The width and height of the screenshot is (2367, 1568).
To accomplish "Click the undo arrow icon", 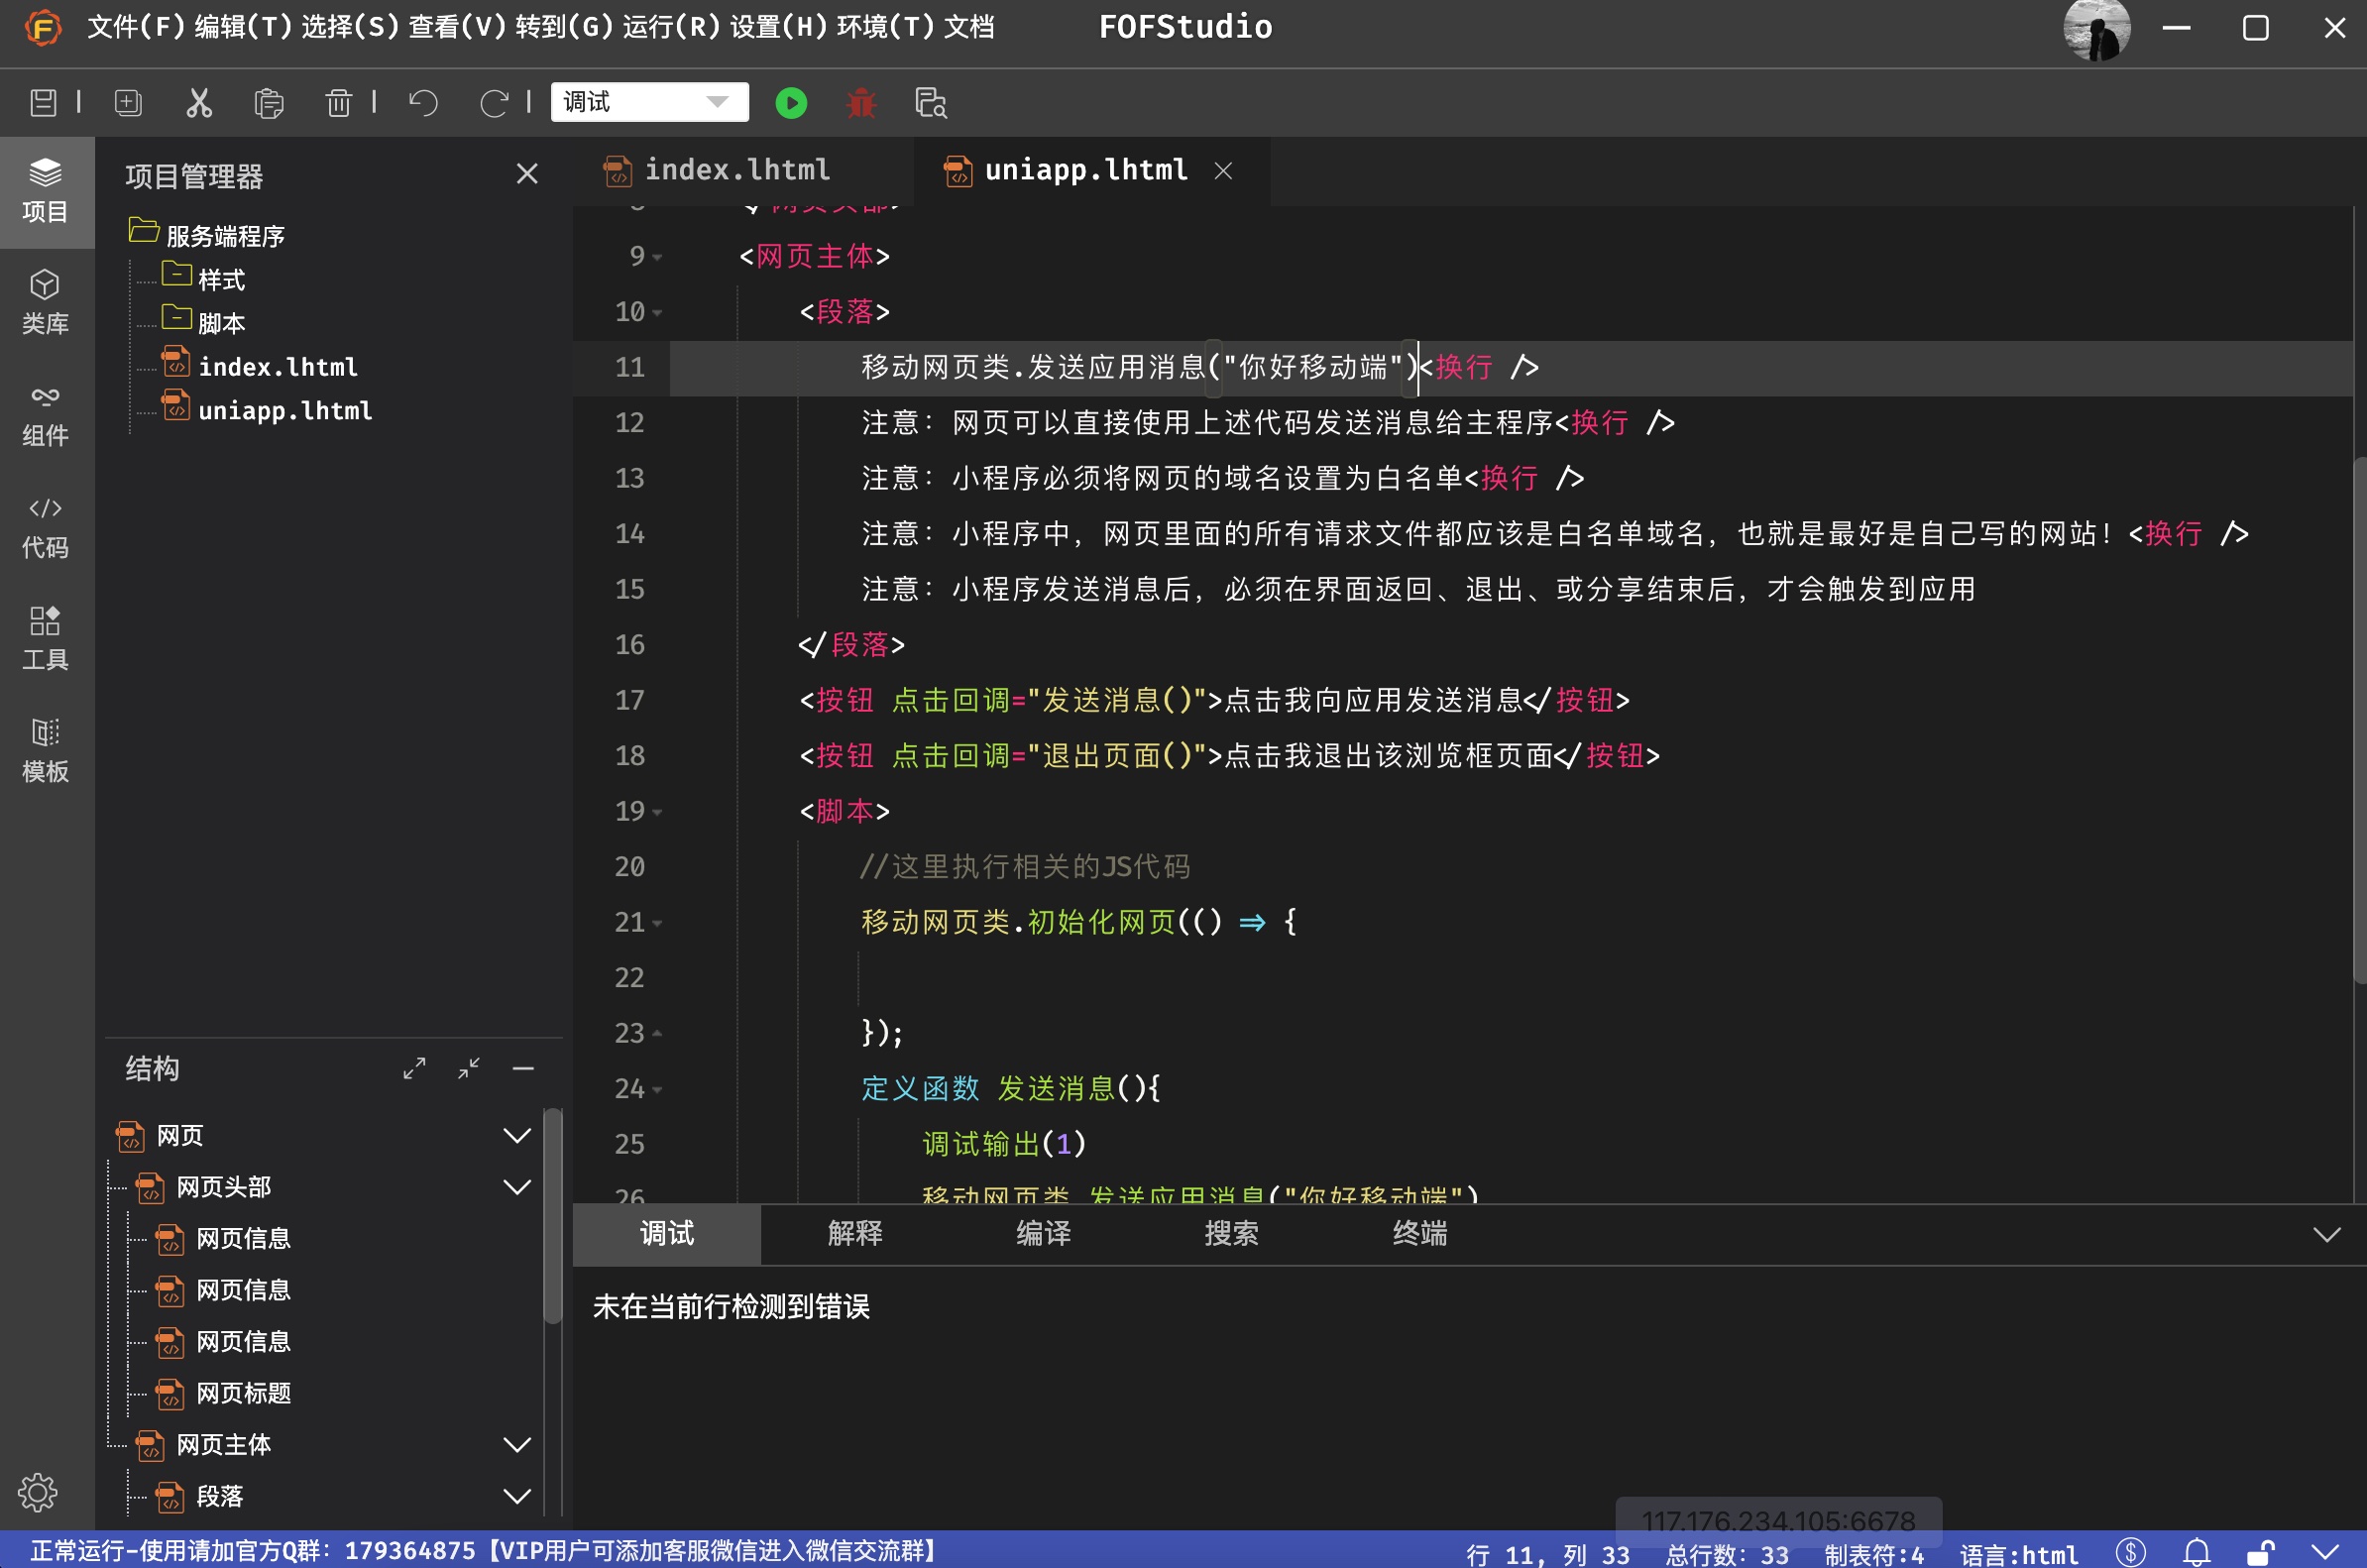I will [x=424, y=103].
